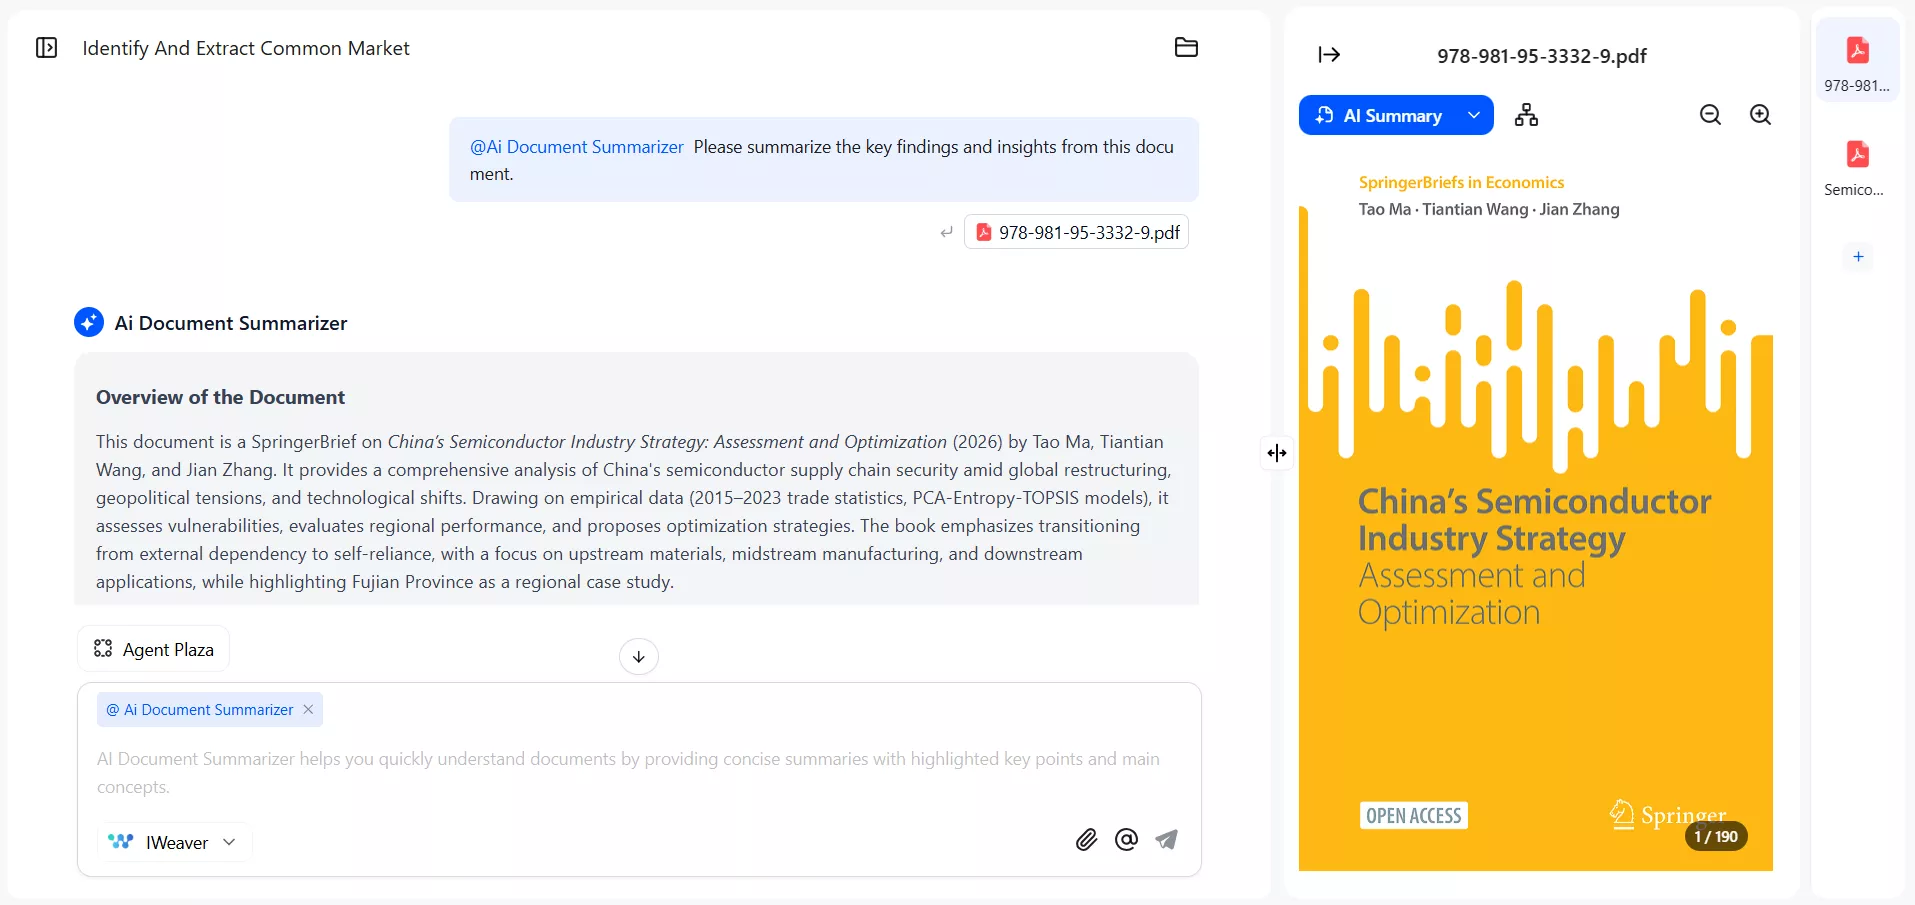The height and width of the screenshot is (905, 1915).
Task: Open Agent Plaza
Action: click(x=154, y=649)
